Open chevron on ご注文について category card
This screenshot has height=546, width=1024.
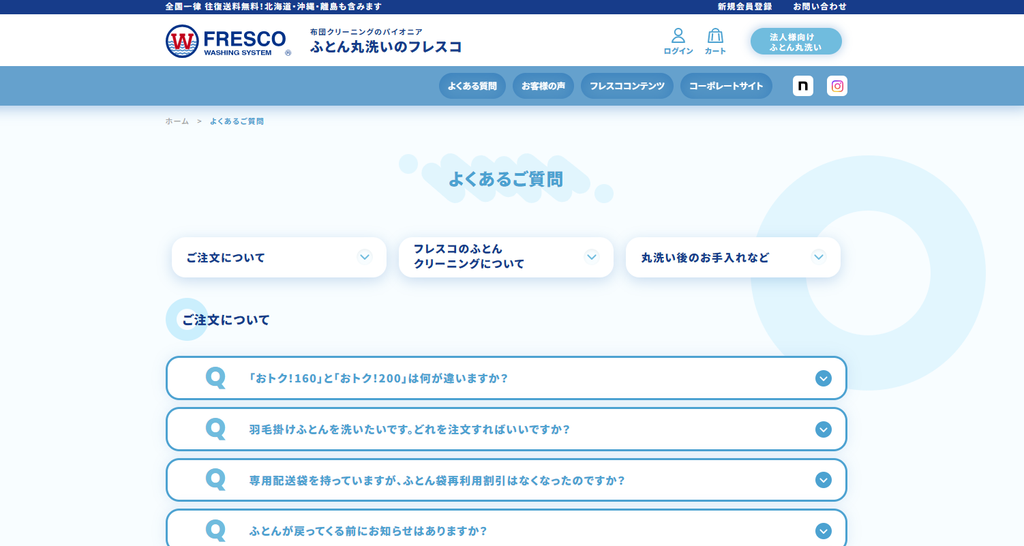[364, 257]
